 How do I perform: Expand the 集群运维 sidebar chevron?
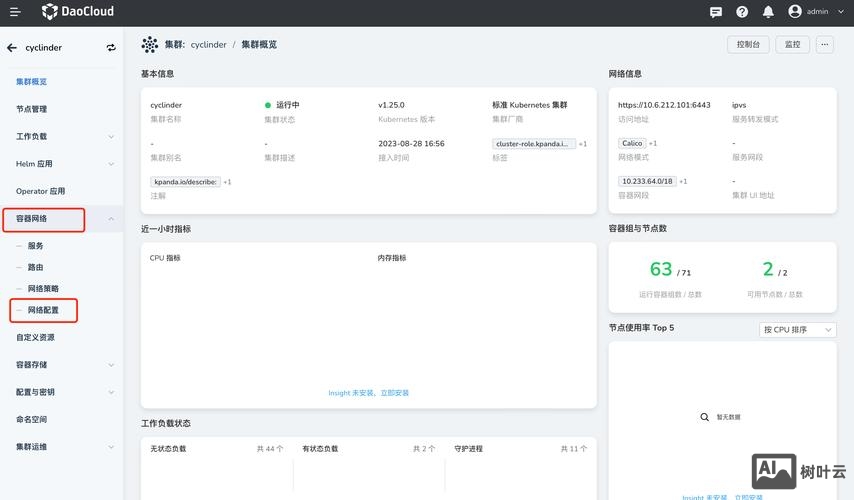click(x=111, y=447)
